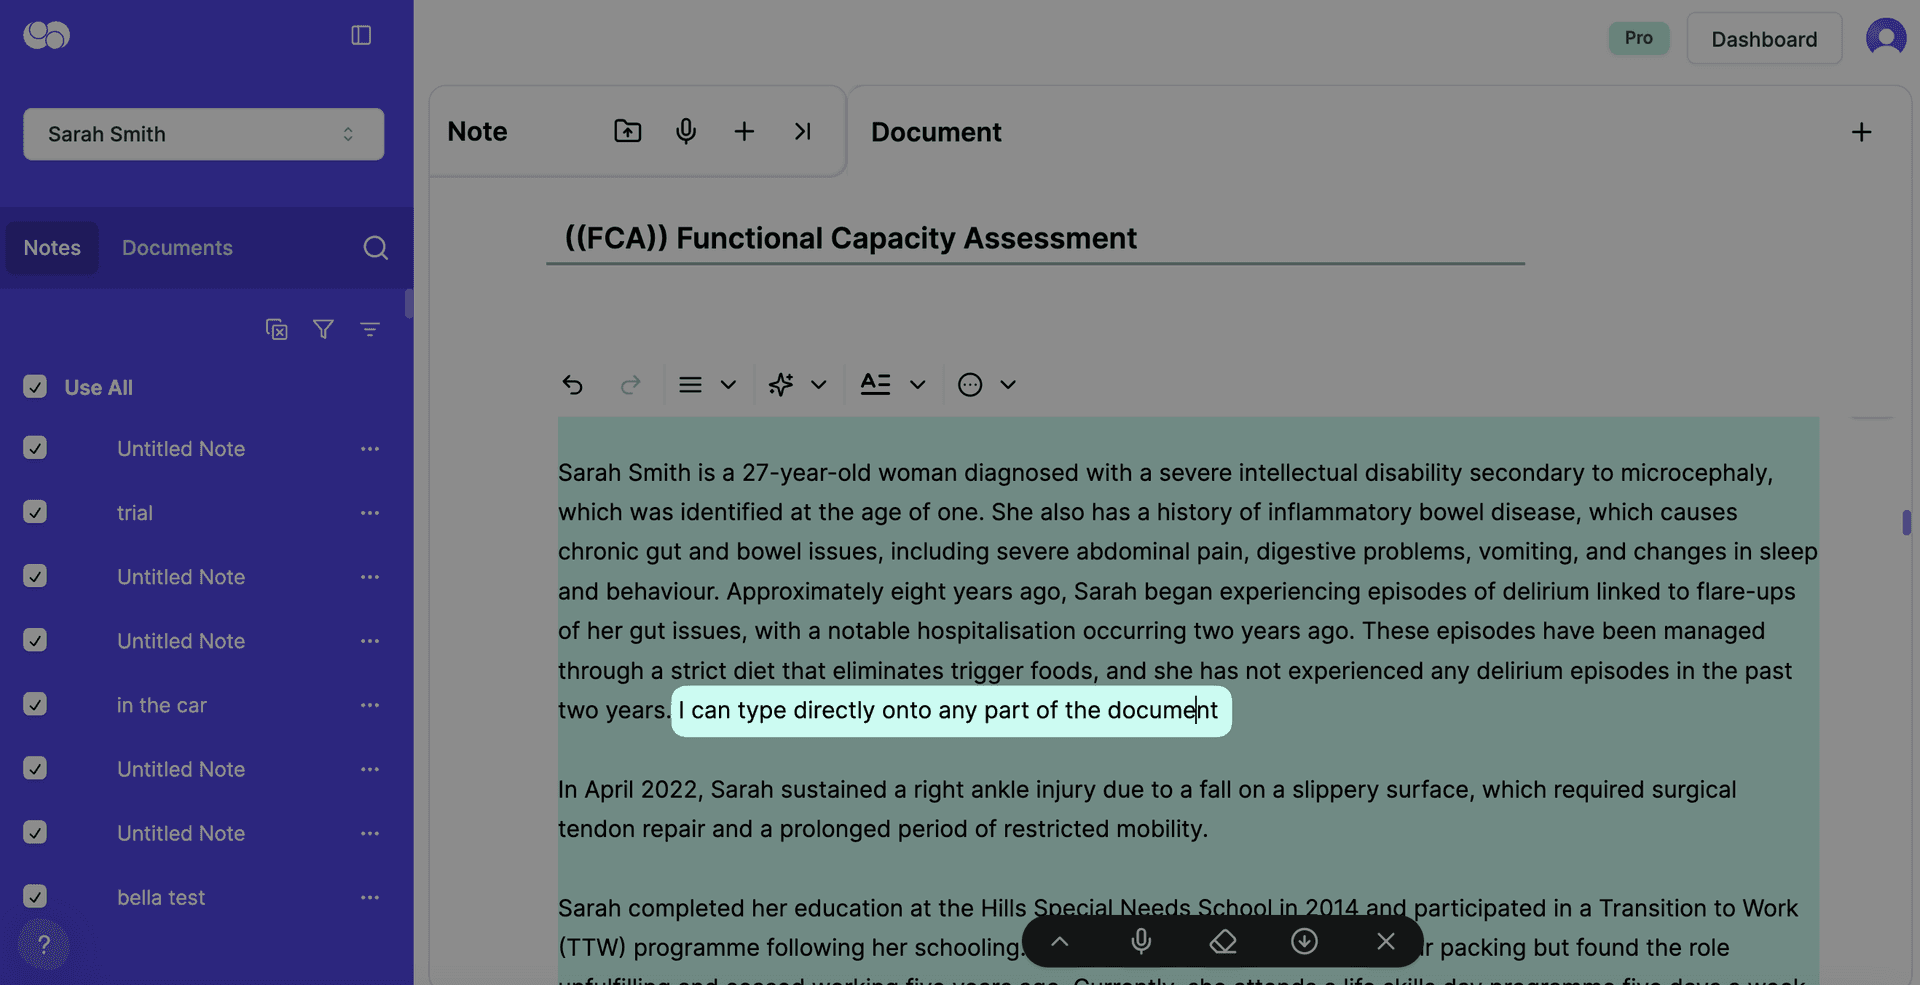This screenshot has width=1920, height=985.
Task: Click the Pro badge
Action: click(x=1638, y=38)
